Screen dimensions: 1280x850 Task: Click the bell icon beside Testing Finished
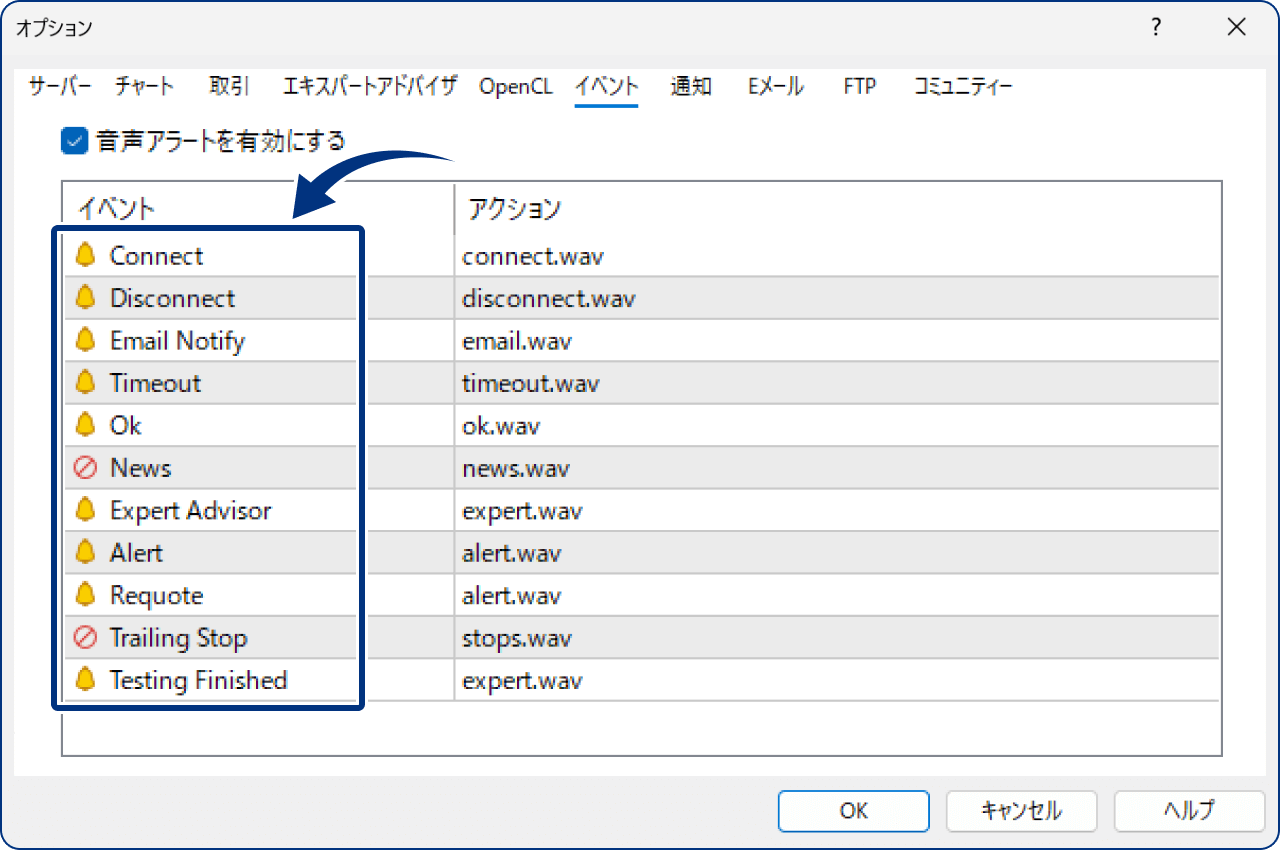[86, 681]
